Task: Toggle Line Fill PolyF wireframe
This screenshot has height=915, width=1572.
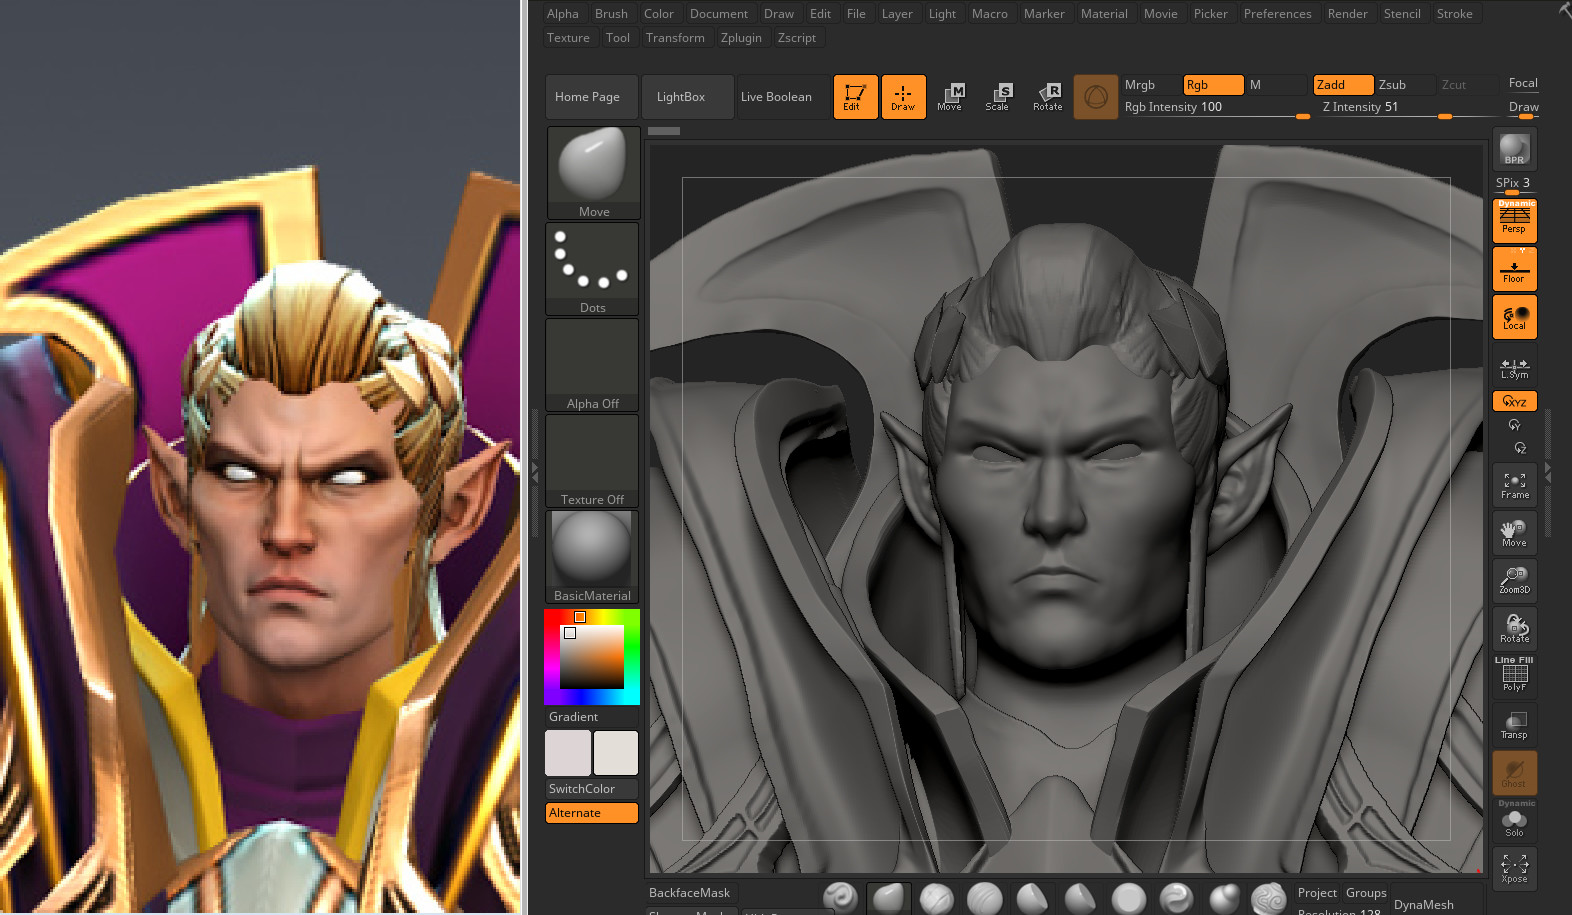Action: point(1514,675)
